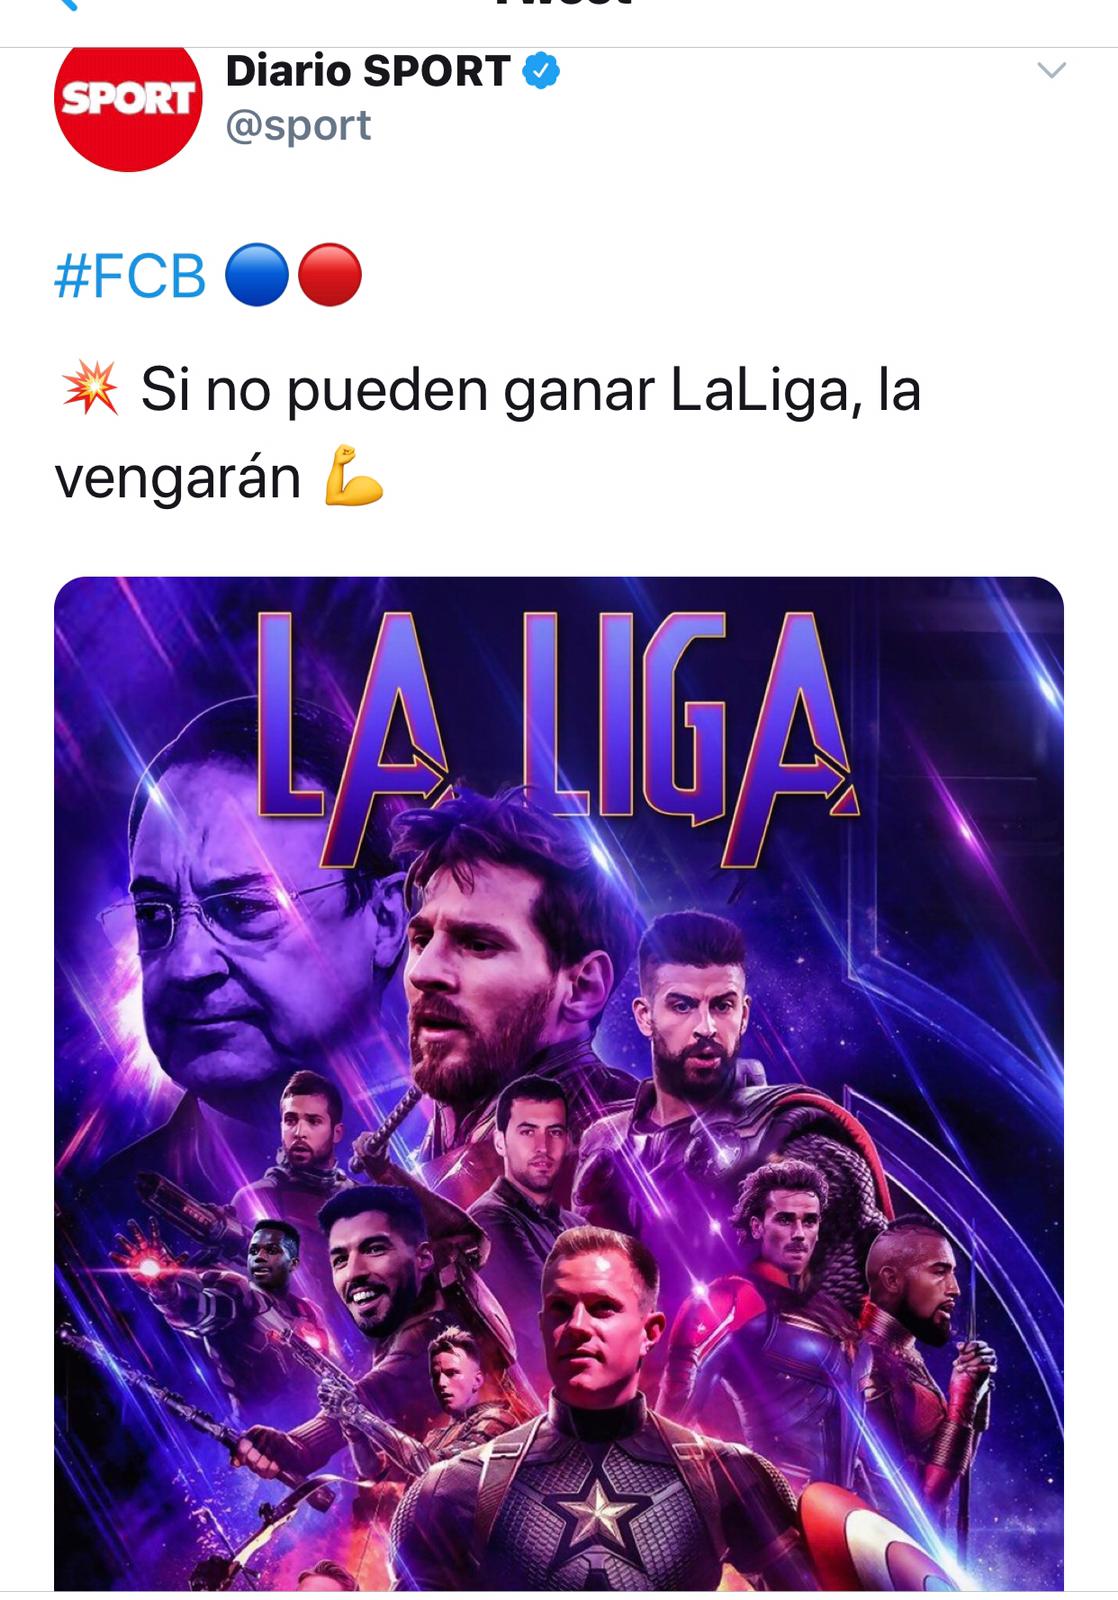
Task: Tap the @sport handle
Action: point(298,126)
